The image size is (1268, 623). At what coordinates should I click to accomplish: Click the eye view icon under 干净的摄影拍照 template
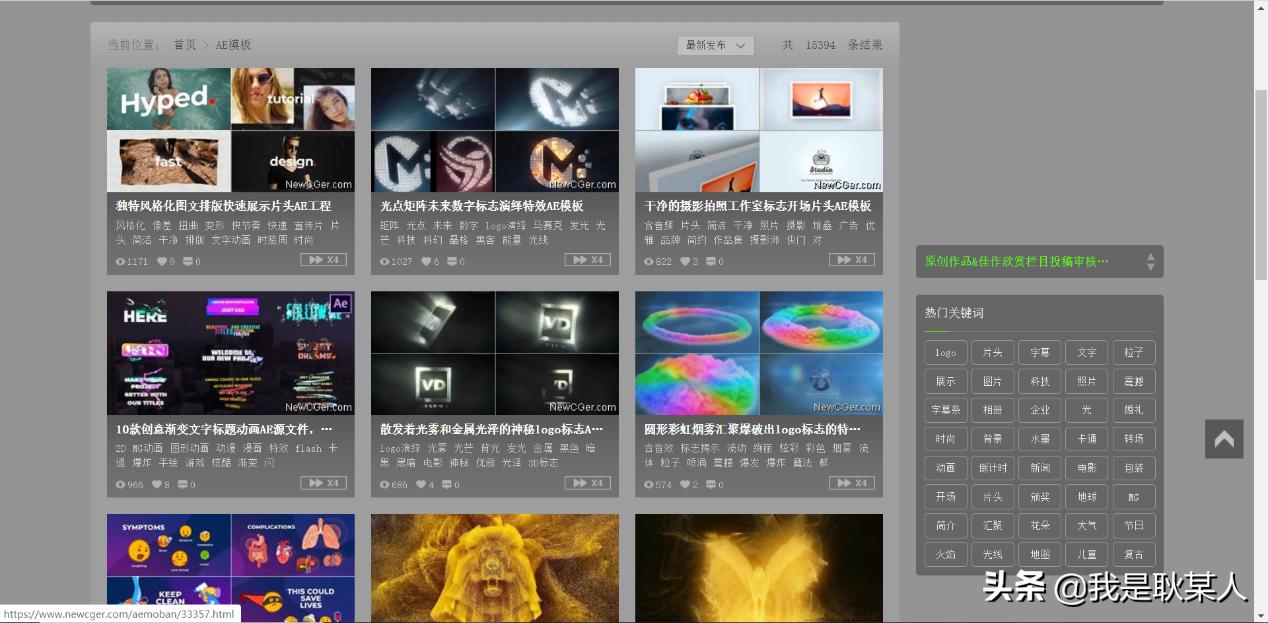tap(648, 262)
